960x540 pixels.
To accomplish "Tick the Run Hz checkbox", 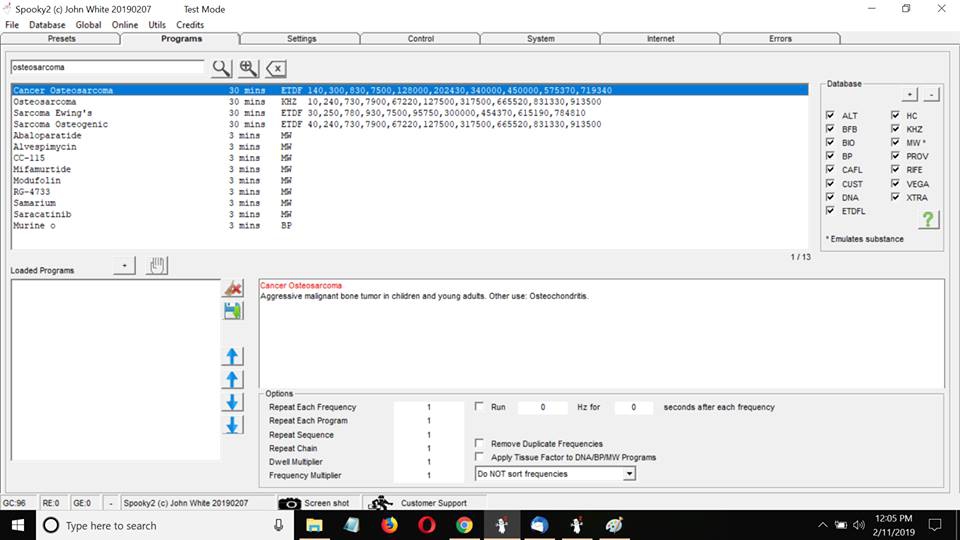I will click(479, 407).
